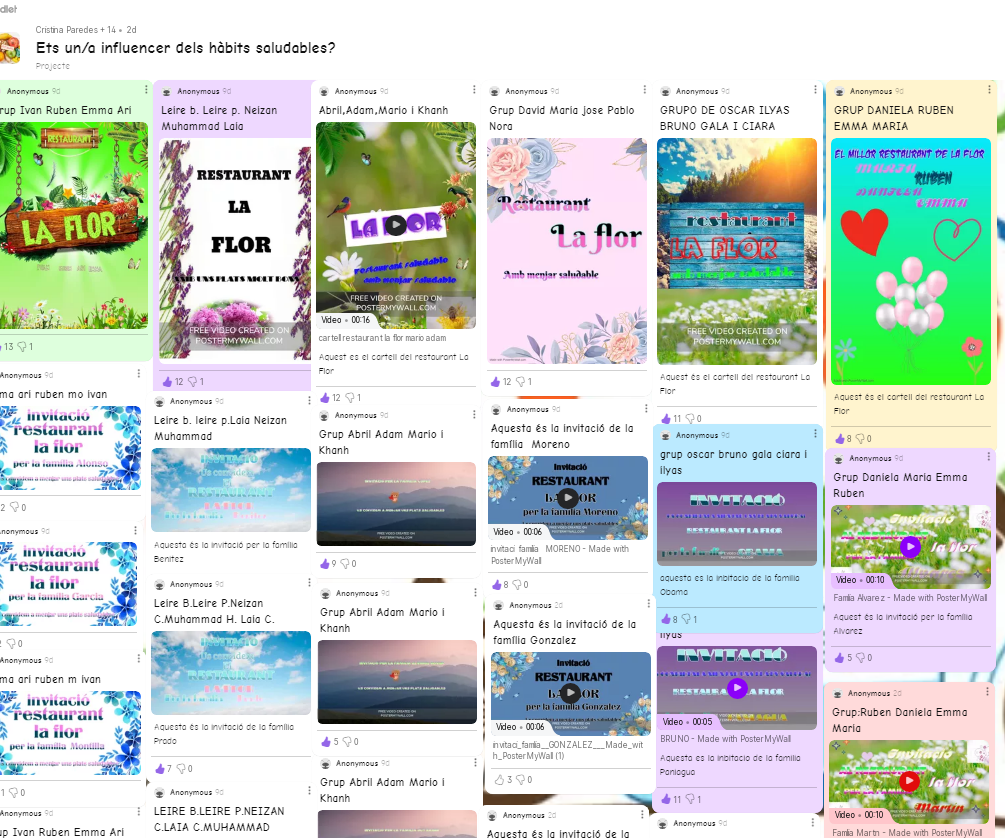Click thumbs up on Leire b. Leire p. poster post
Screen dimensions: 1005x838
(x=167, y=382)
